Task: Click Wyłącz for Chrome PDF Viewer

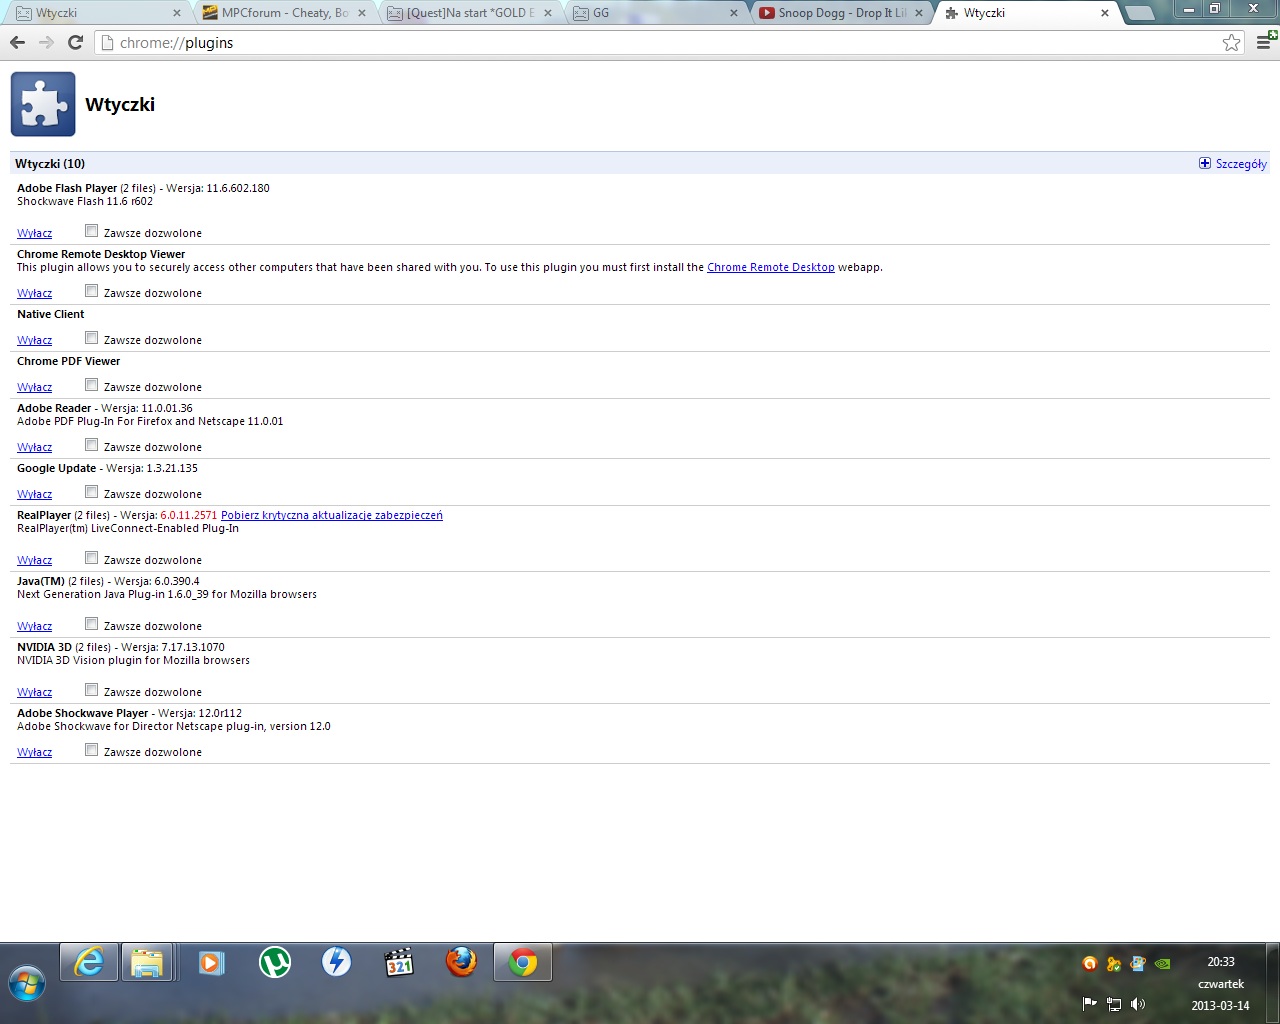Action: 34,387
